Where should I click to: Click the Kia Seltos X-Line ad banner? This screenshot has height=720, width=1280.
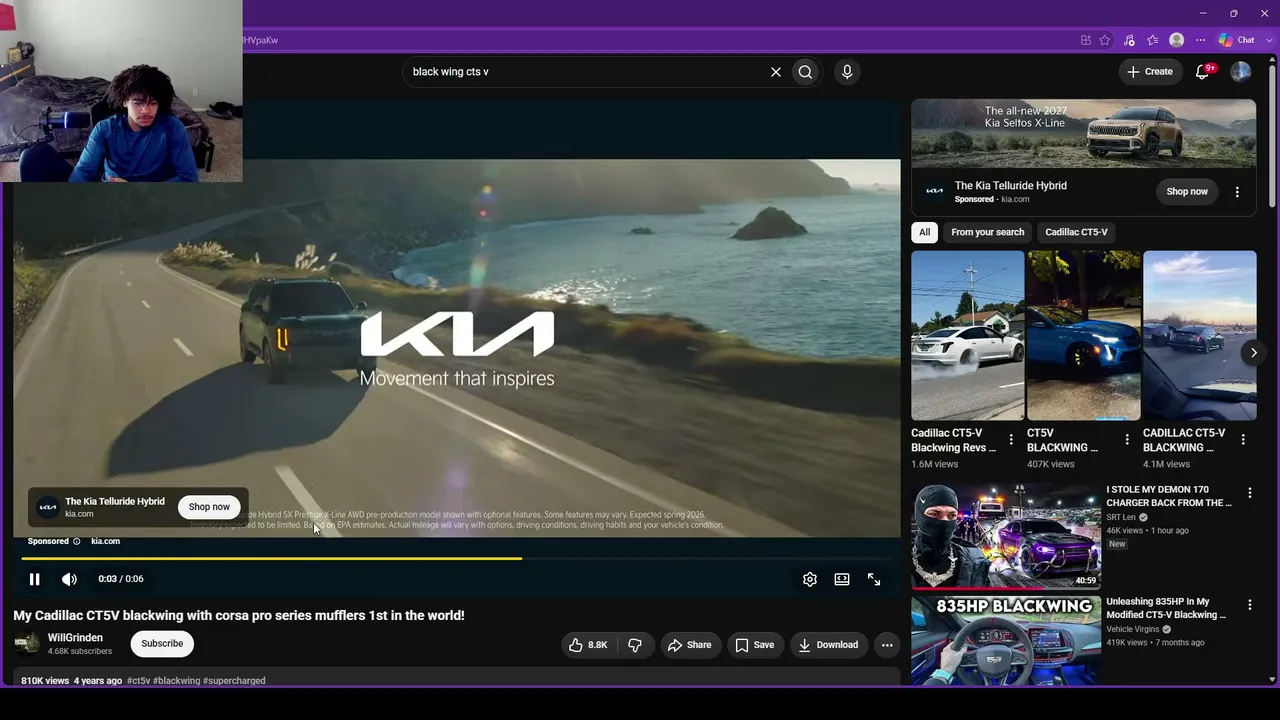point(1083,133)
